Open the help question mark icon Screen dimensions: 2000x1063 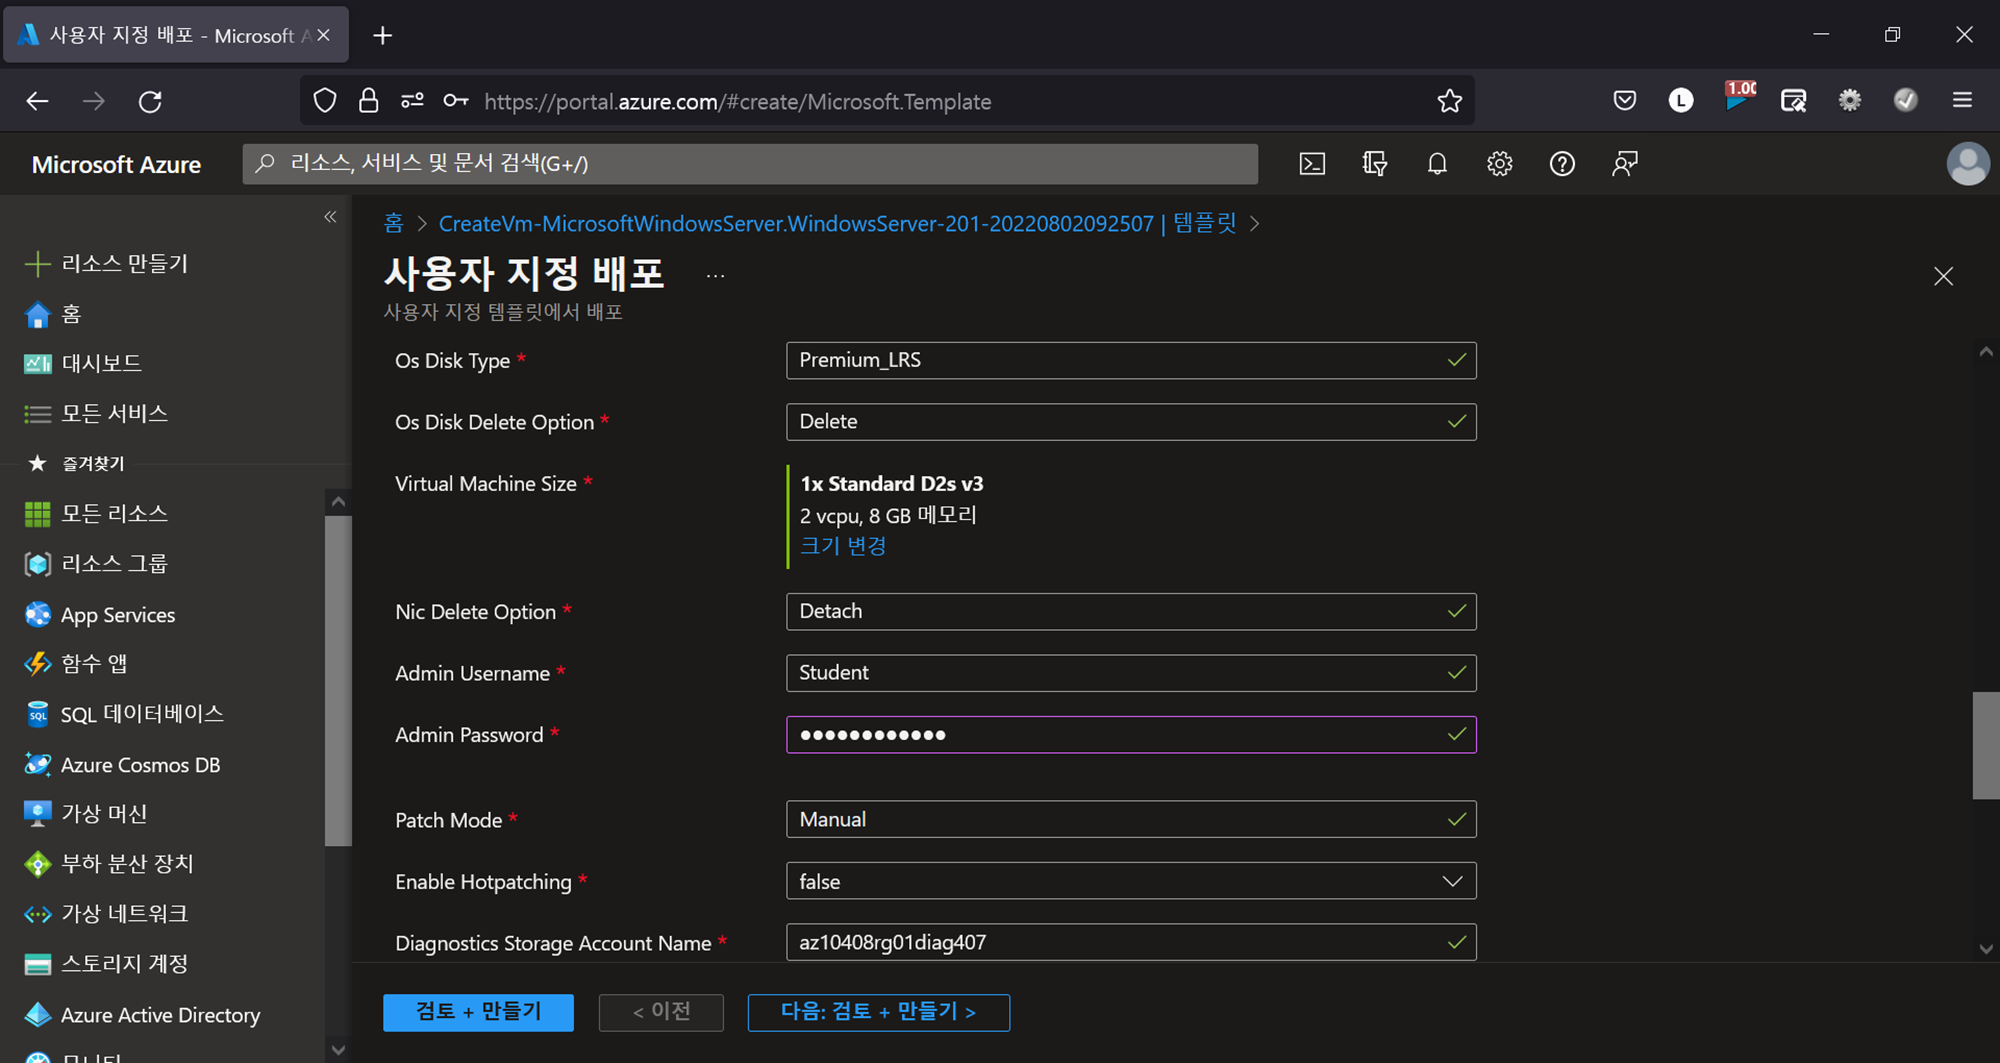click(x=1562, y=164)
